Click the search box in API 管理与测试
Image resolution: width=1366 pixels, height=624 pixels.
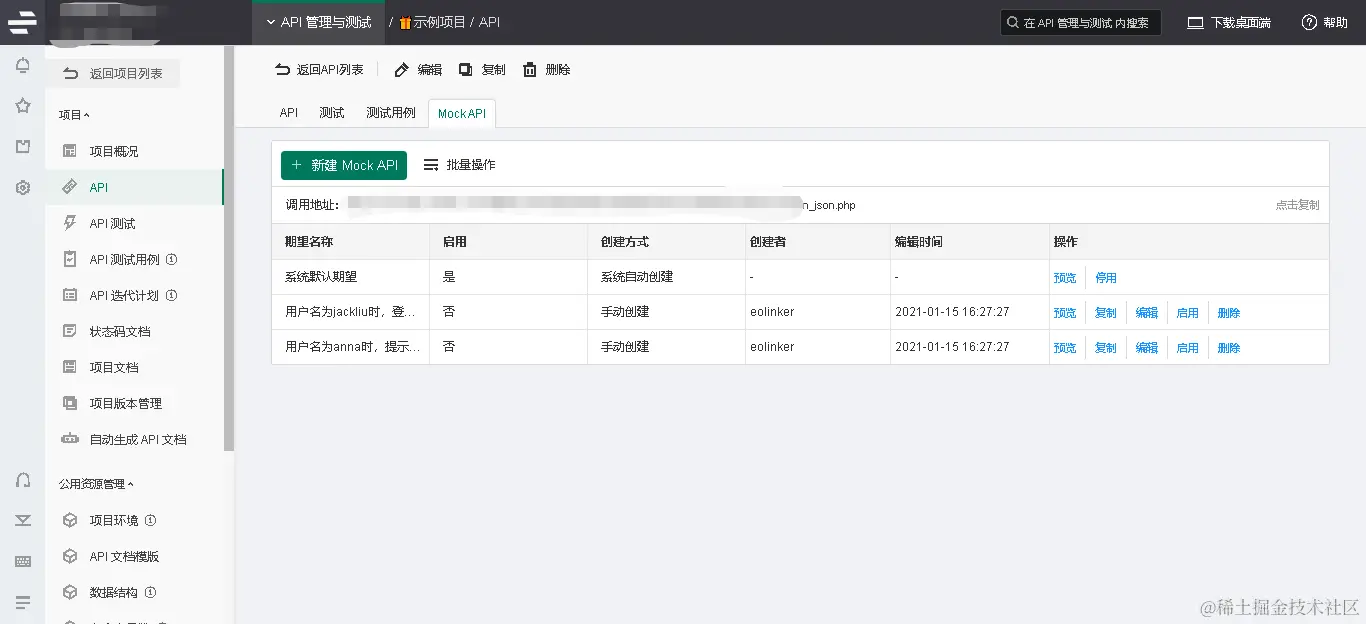pyautogui.click(x=1081, y=23)
